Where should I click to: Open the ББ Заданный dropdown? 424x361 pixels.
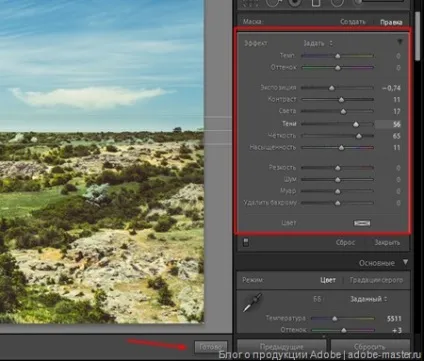(368, 299)
